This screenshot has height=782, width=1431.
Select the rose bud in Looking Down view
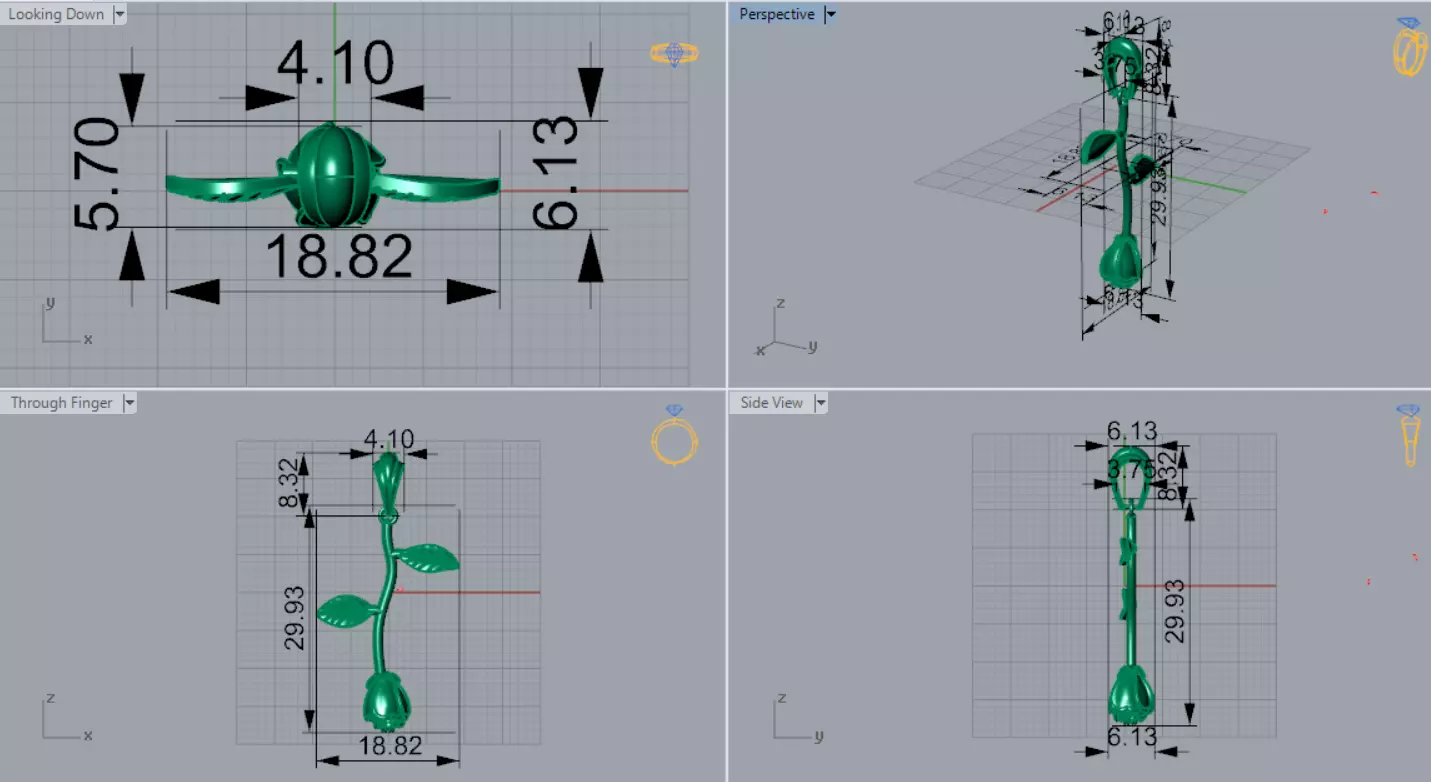pyautogui.click(x=332, y=173)
